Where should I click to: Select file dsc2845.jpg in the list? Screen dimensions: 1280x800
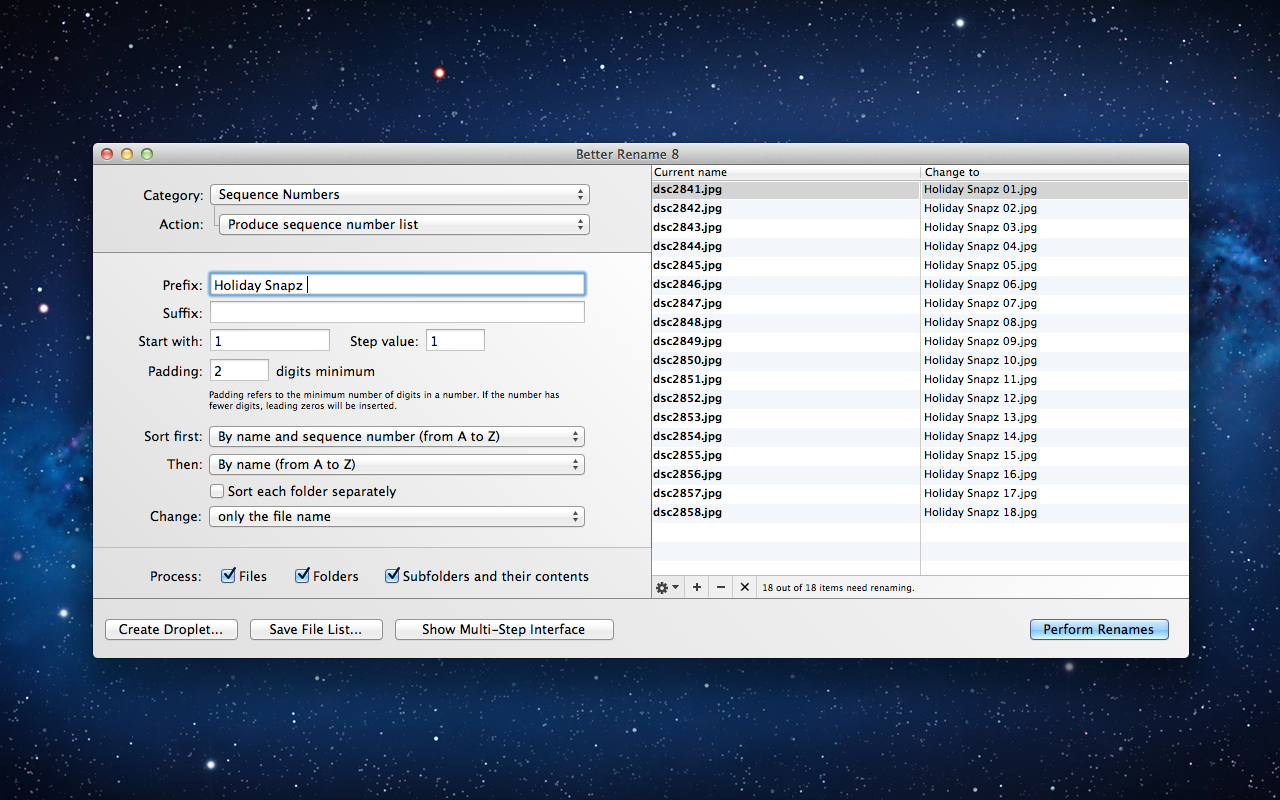coord(687,265)
